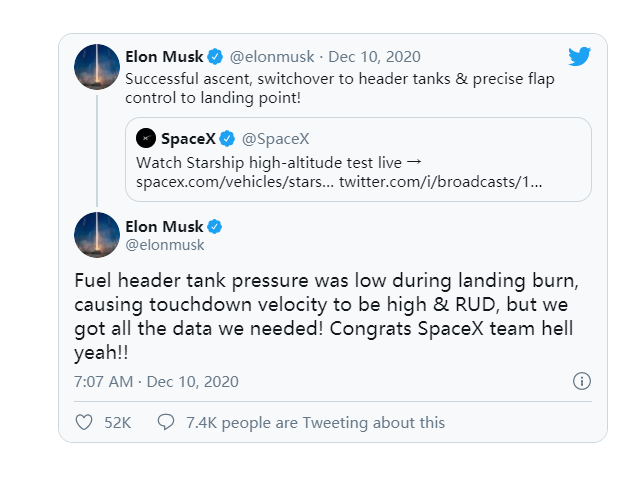Open the SpaceX logo avatar
The width and height of the screenshot is (639, 485).
pos(146,138)
